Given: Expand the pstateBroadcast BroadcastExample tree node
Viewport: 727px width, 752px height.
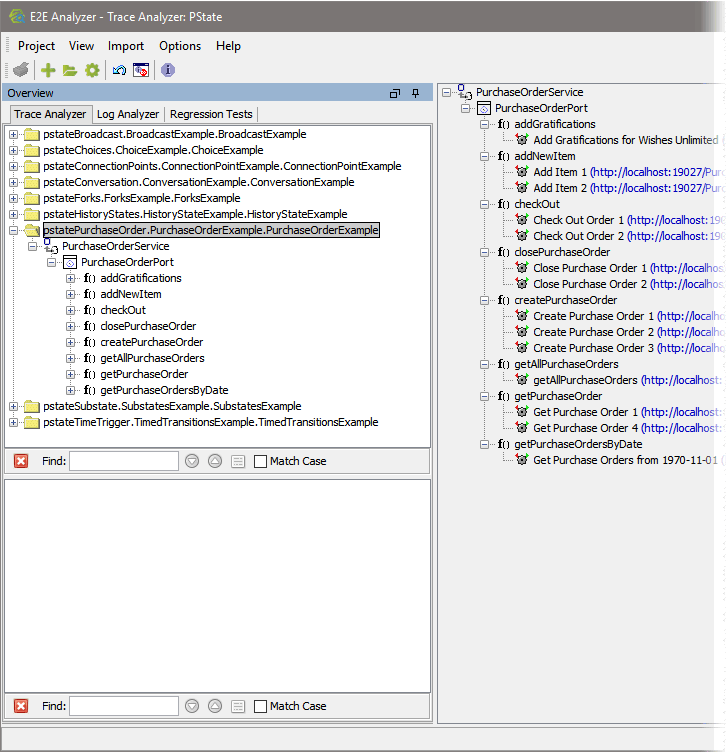Looking at the screenshot, I should click(x=14, y=134).
